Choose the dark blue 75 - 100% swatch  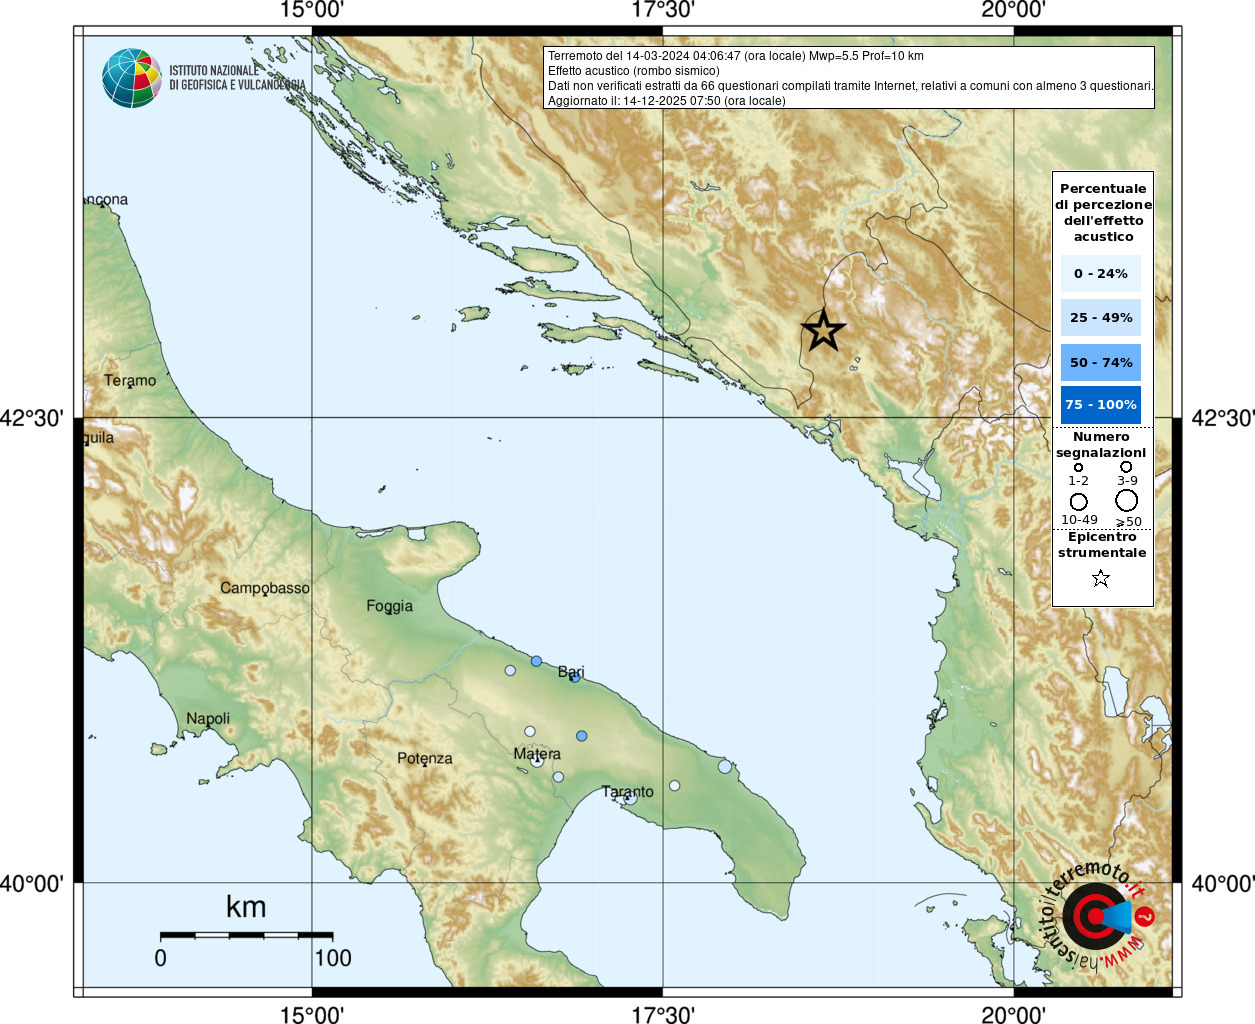[x=1100, y=405]
